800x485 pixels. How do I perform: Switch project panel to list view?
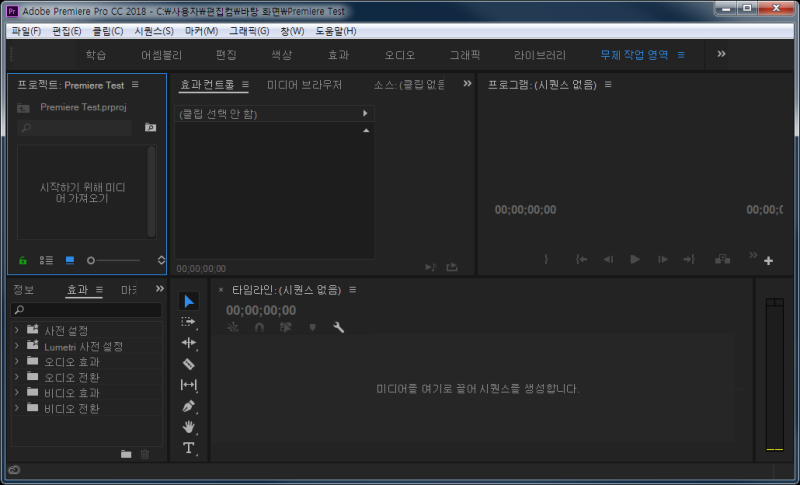point(46,261)
